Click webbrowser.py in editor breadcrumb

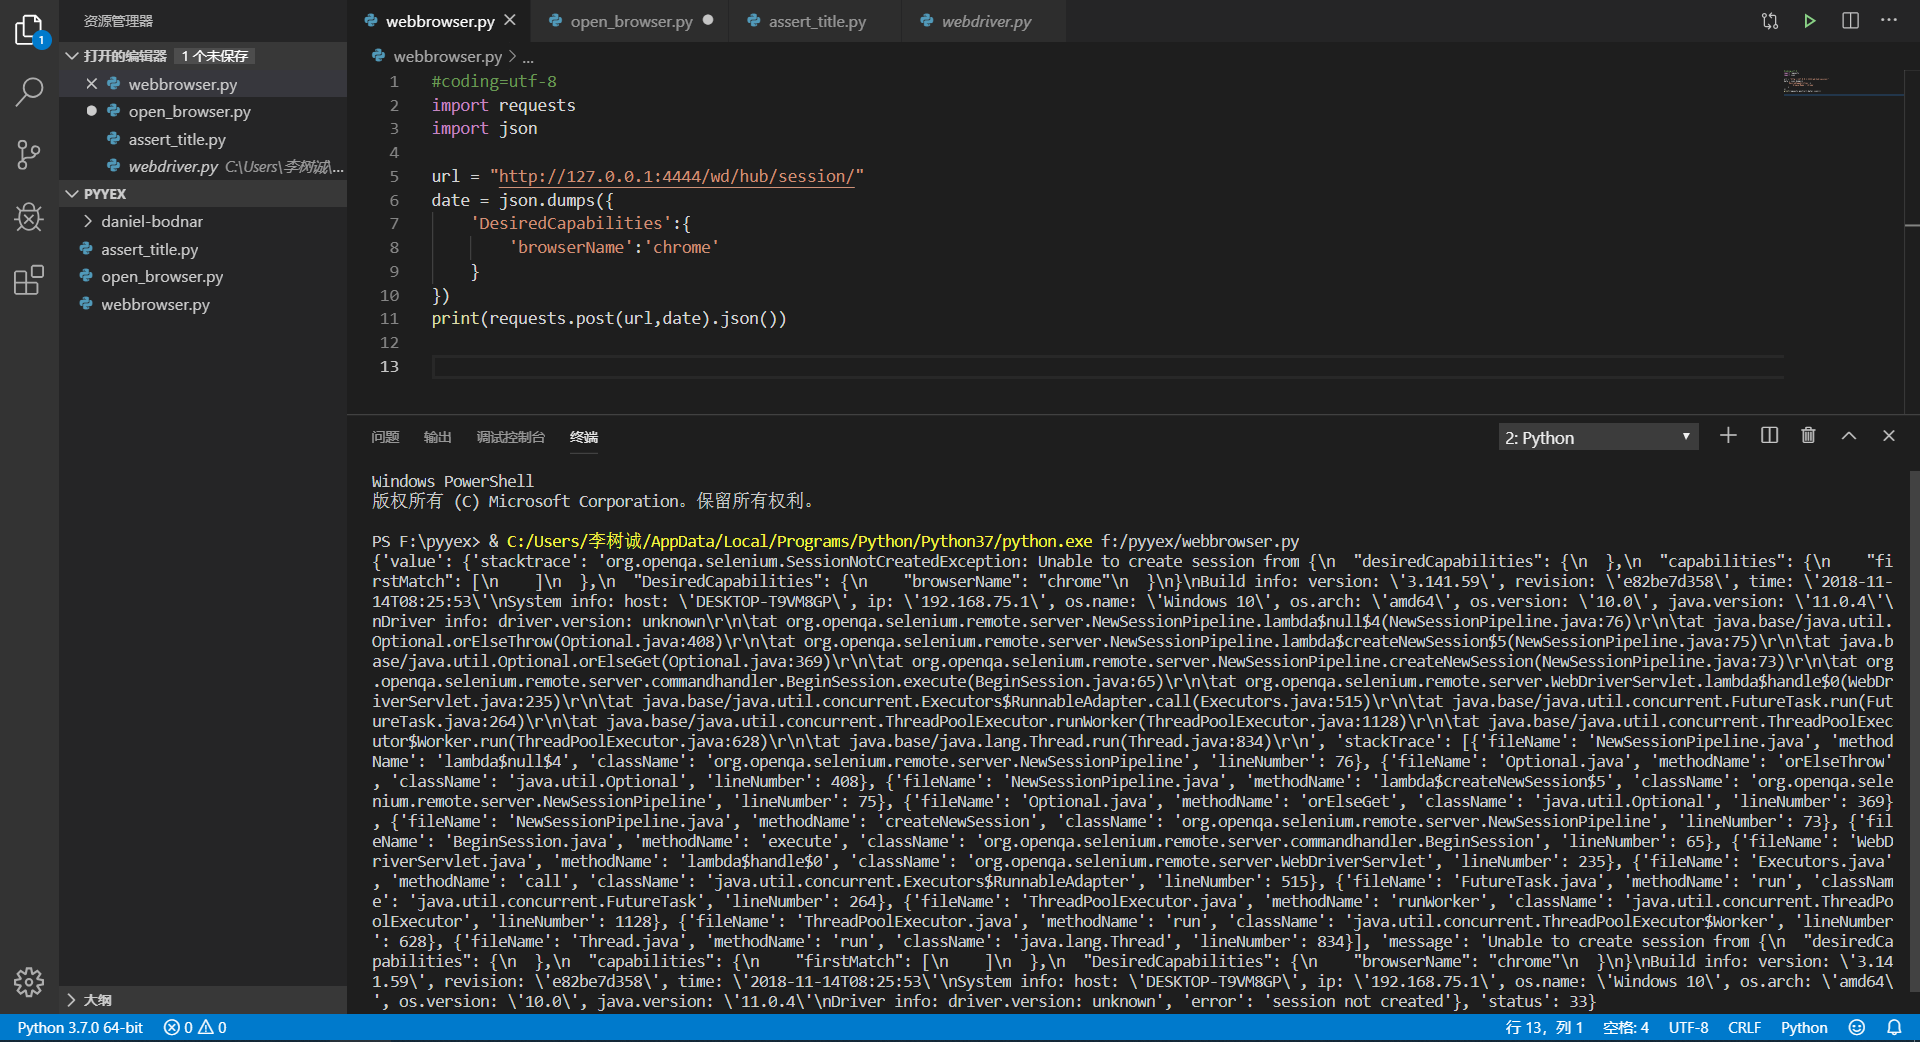point(447,56)
